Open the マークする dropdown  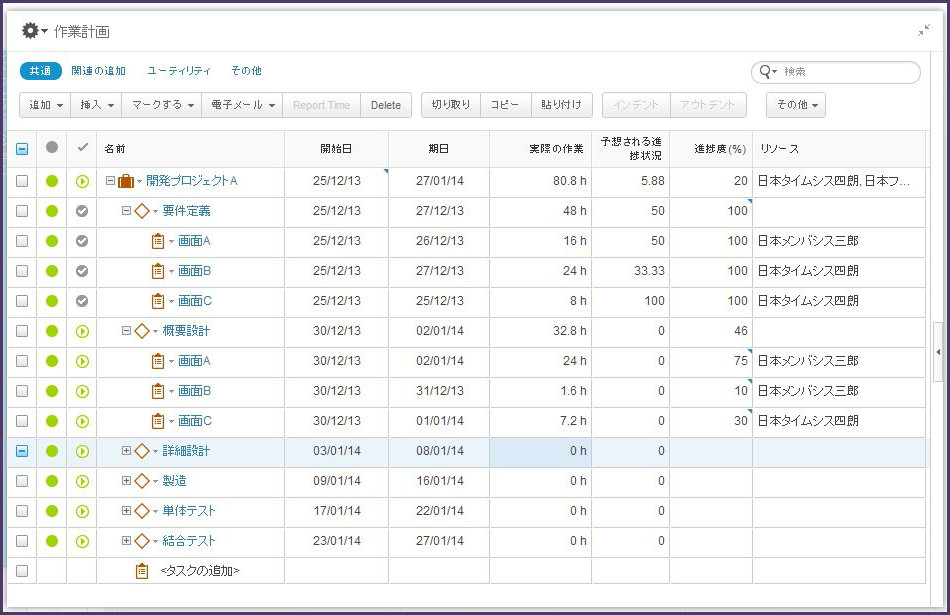162,105
